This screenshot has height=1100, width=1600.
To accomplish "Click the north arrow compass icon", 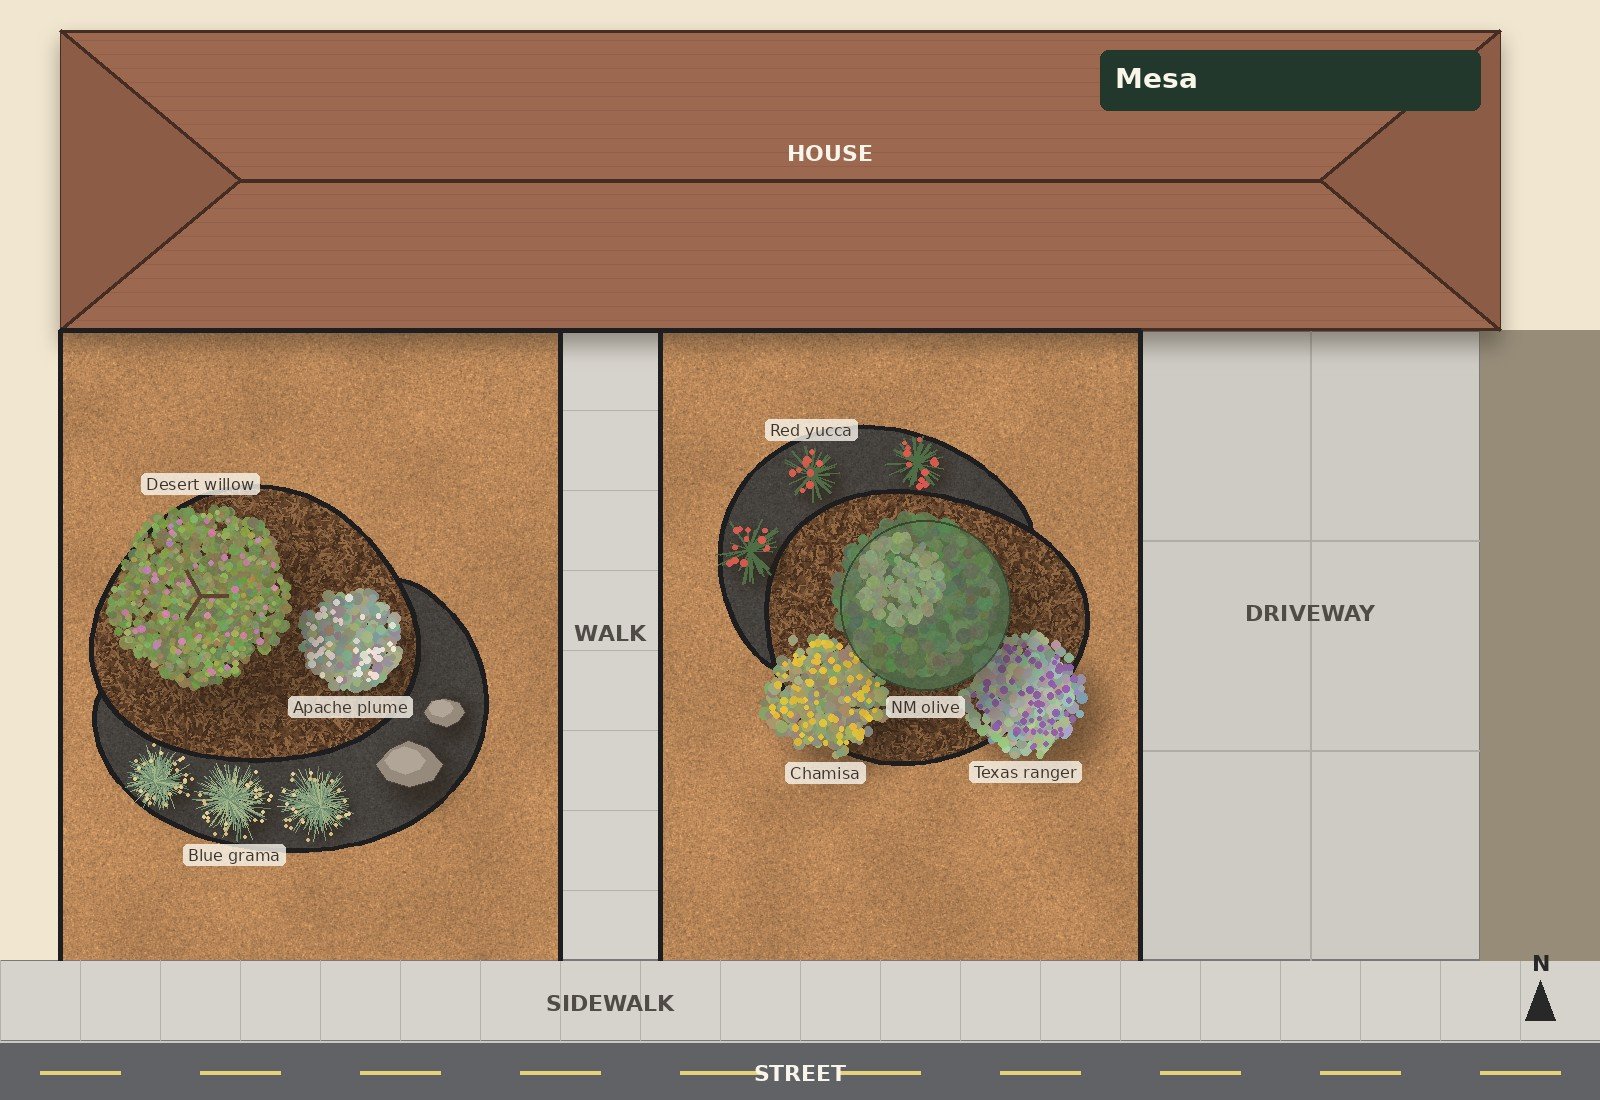I will (x=1540, y=988).
